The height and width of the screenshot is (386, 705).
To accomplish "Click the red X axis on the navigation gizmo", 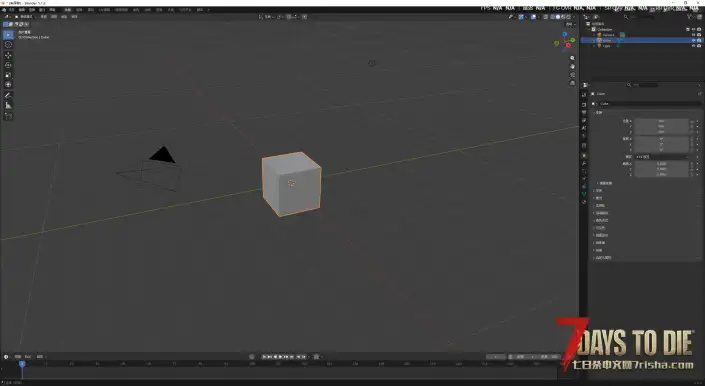I will pos(568,45).
